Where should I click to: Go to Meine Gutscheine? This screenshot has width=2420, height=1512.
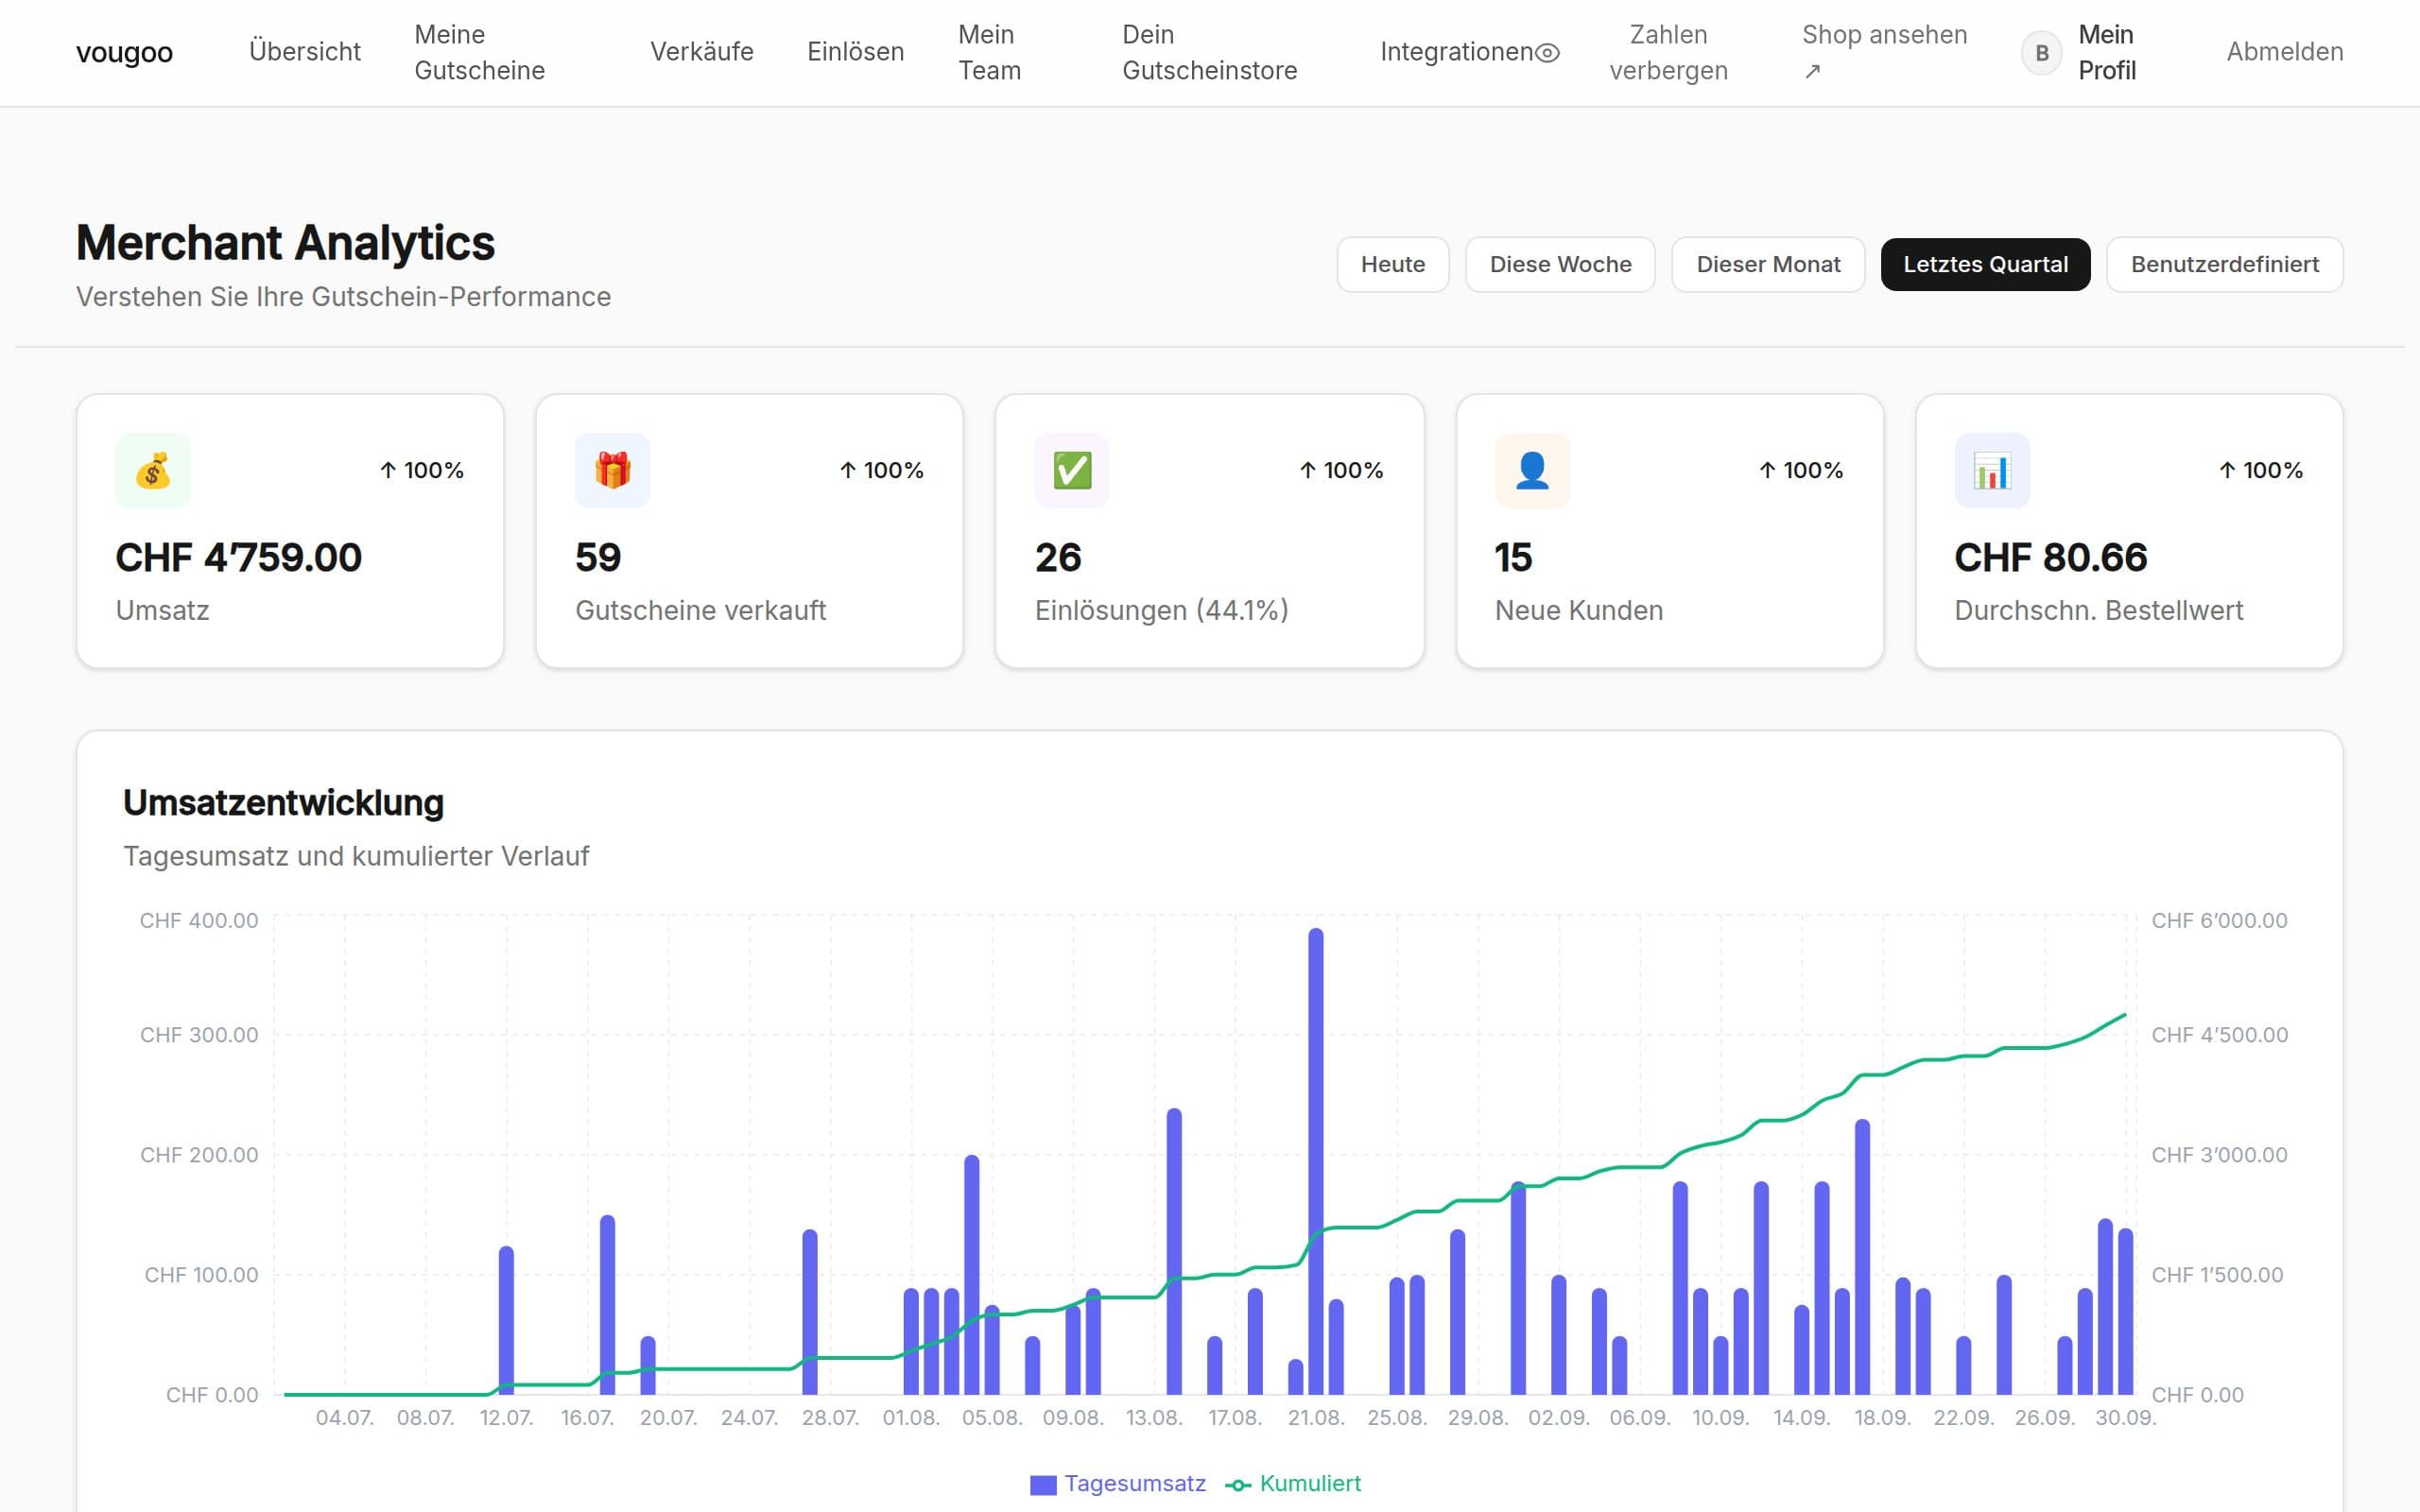click(479, 53)
